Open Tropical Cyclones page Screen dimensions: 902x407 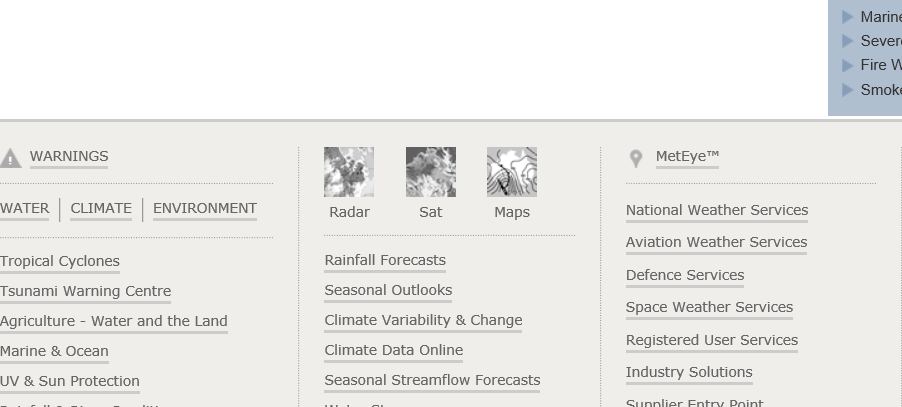click(x=60, y=262)
